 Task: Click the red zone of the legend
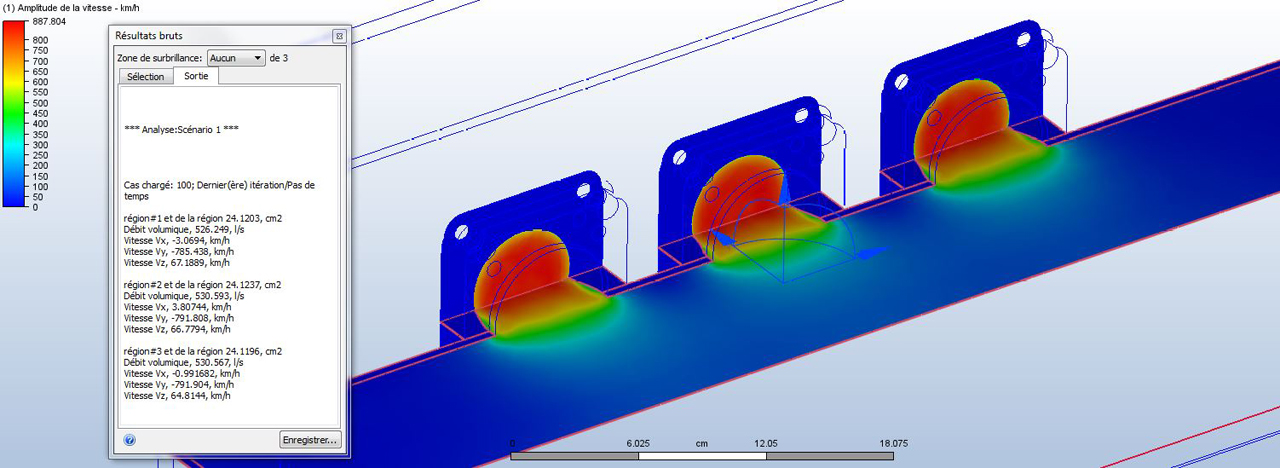click(16, 35)
